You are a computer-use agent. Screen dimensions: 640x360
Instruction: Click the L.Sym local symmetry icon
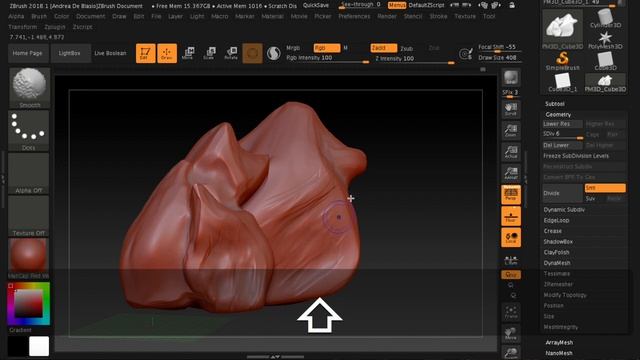(511, 260)
